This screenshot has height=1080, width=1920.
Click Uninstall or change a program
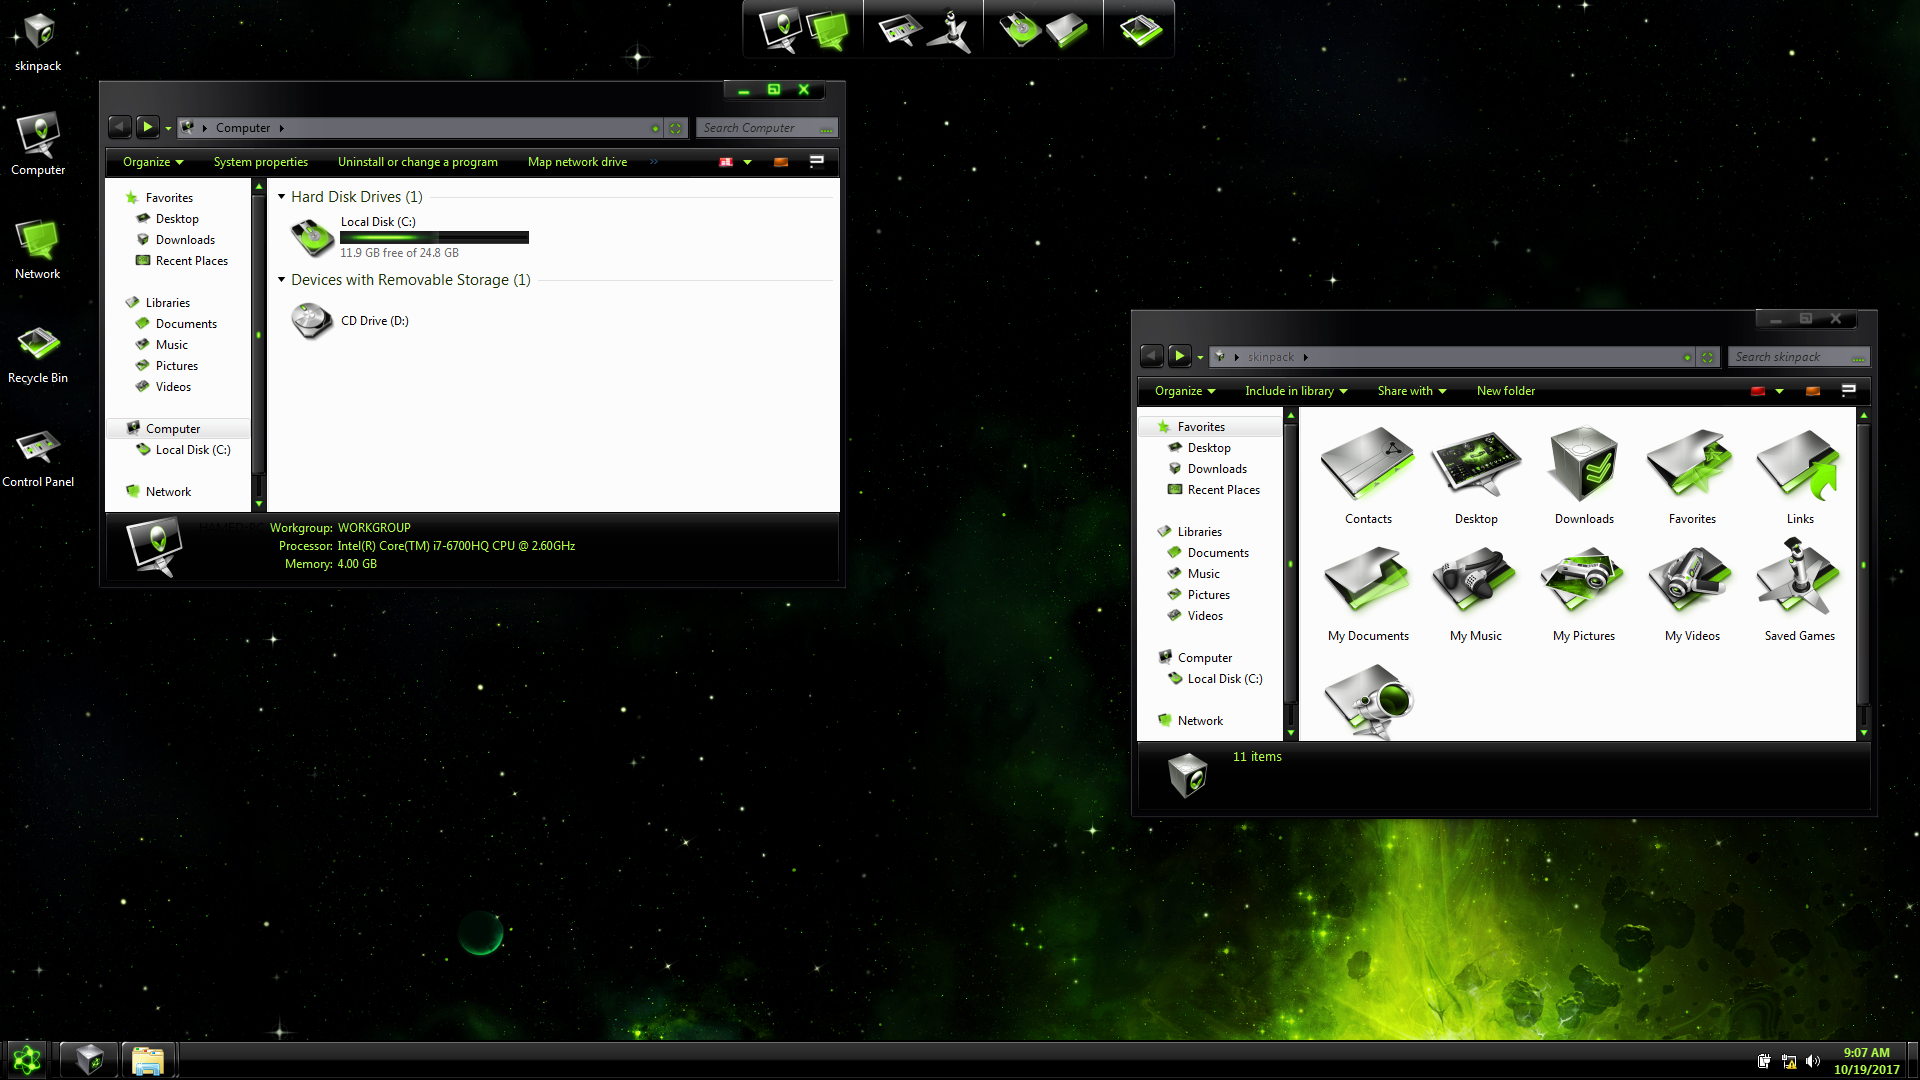[417, 162]
